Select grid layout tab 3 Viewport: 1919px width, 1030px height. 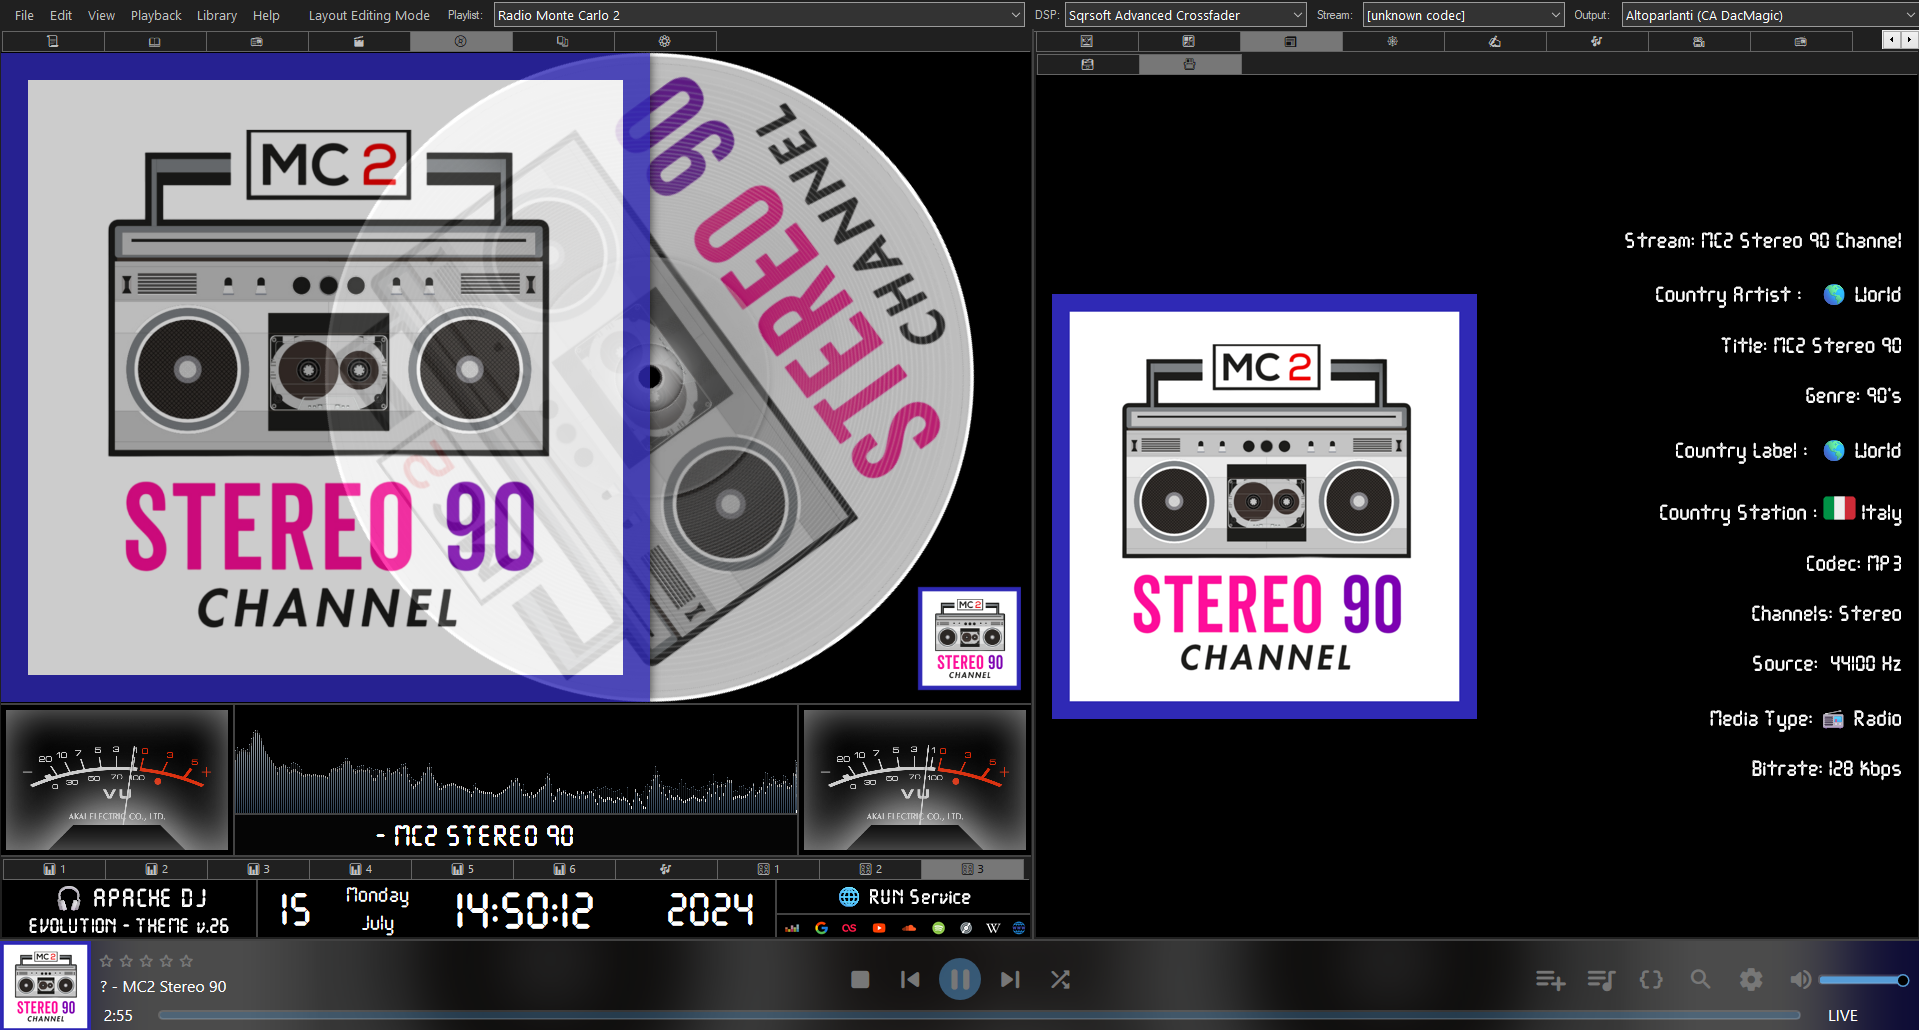pyautogui.click(x=972, y=869)
